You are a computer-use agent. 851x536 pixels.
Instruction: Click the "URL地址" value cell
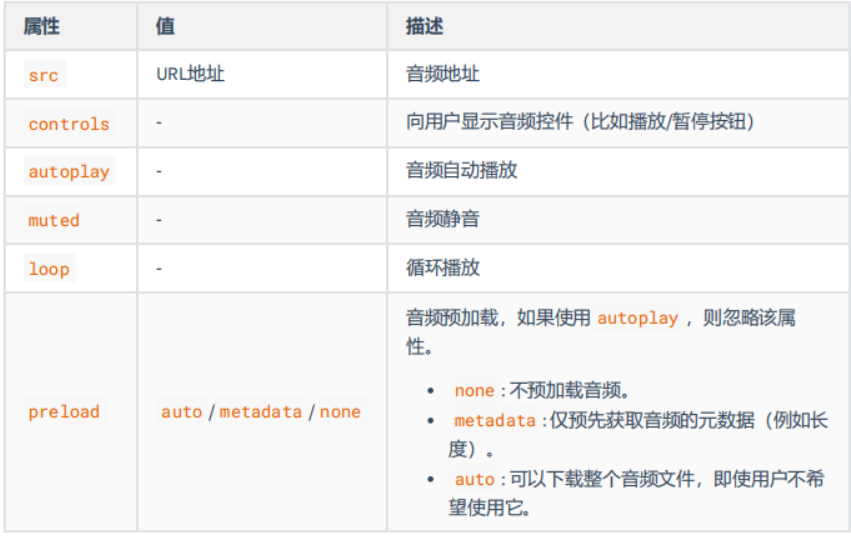(x=190, y=75)
